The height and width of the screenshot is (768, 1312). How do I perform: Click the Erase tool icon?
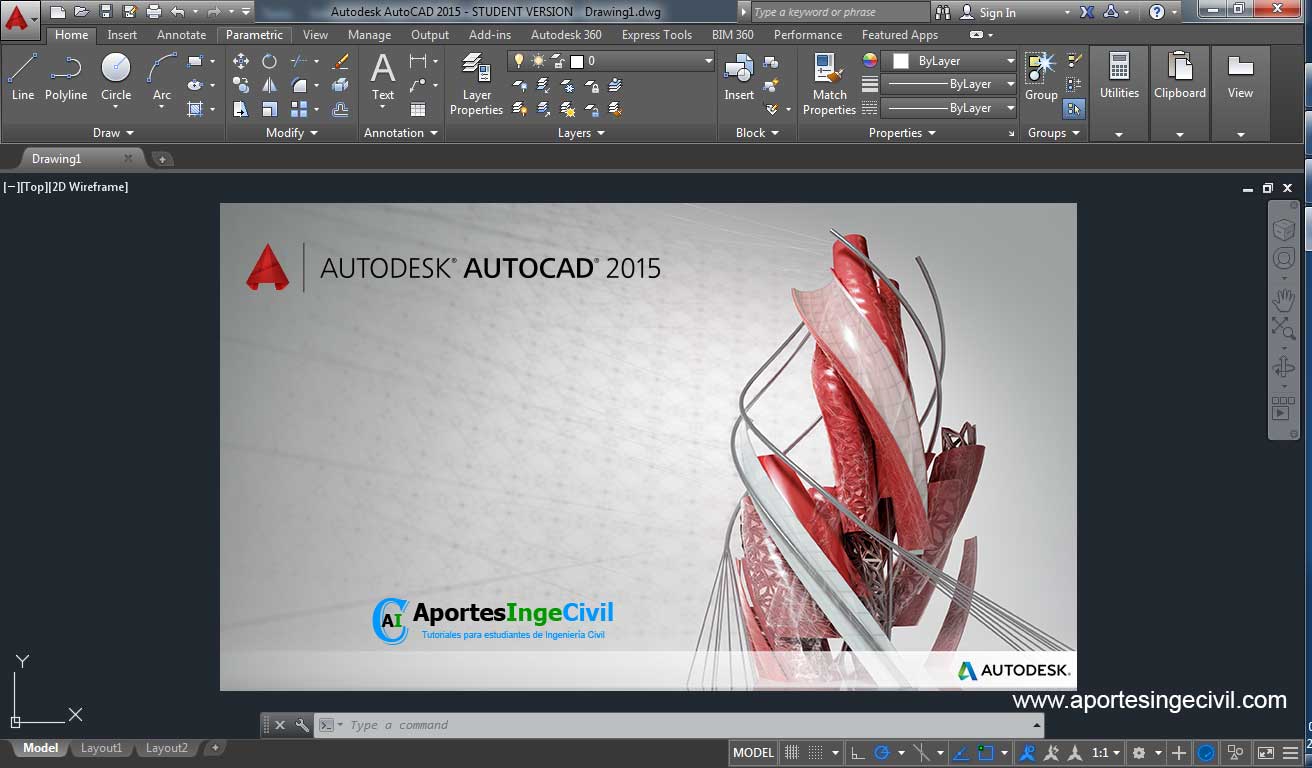click(x=341, y=61)
